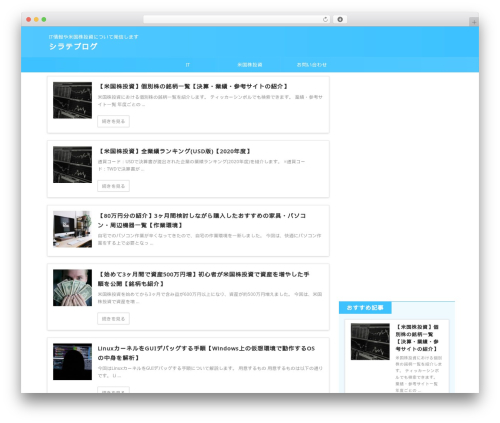
Task: Open article 始めて3ヶ月間で資産500万円増
Action: point(203,279)
